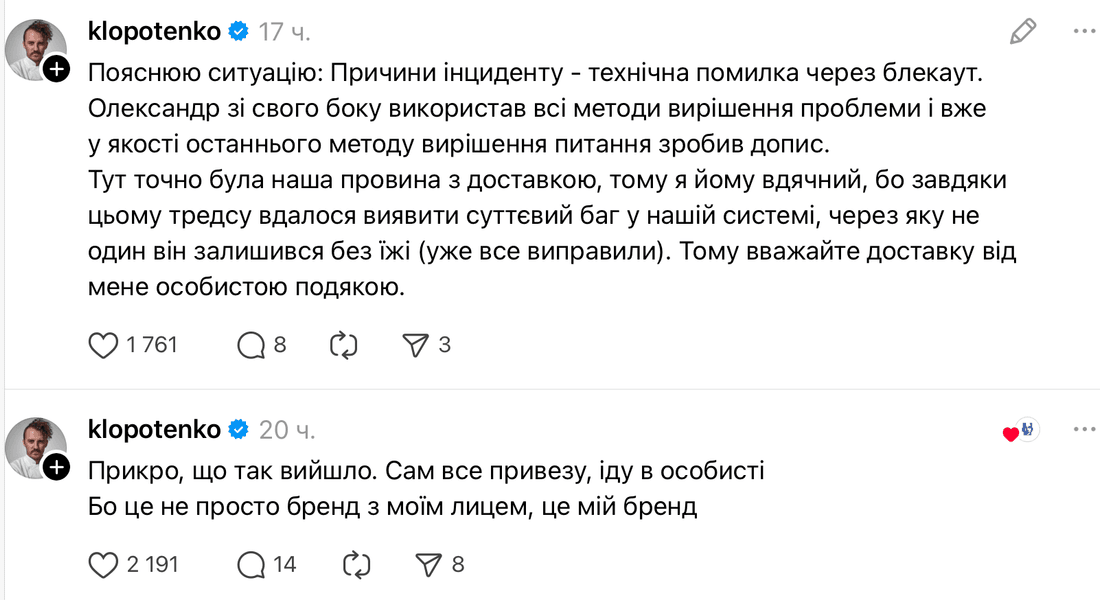Open klopotenko profile from second post username

pos(154,429)
